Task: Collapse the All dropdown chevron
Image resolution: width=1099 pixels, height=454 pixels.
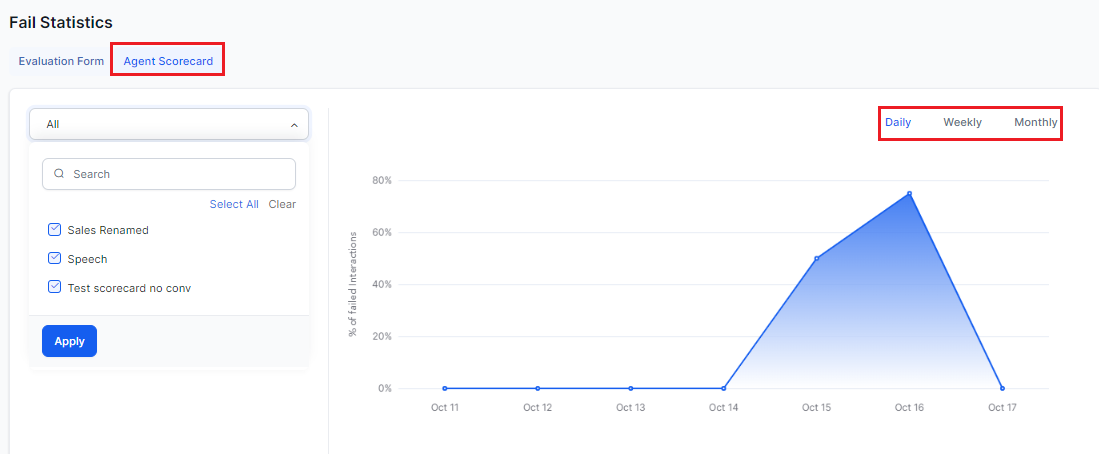Action: (x=294, y=125)
